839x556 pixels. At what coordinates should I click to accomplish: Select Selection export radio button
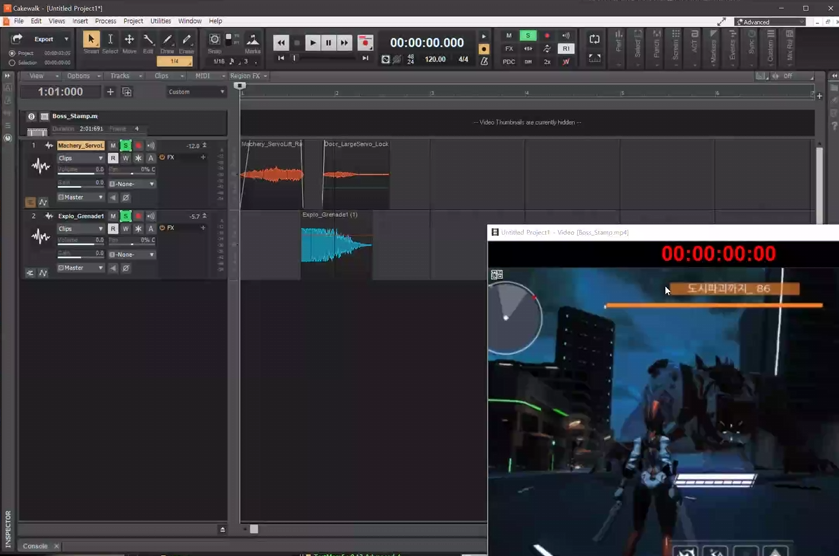click(x=12, y=63)
